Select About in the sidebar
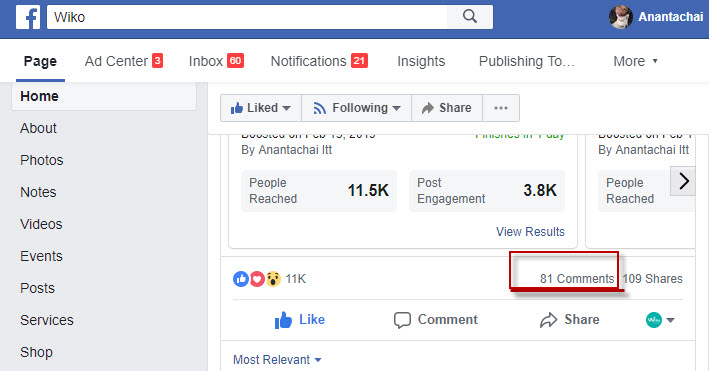This screenshot has height=371, width=709. tap(38, 128)
